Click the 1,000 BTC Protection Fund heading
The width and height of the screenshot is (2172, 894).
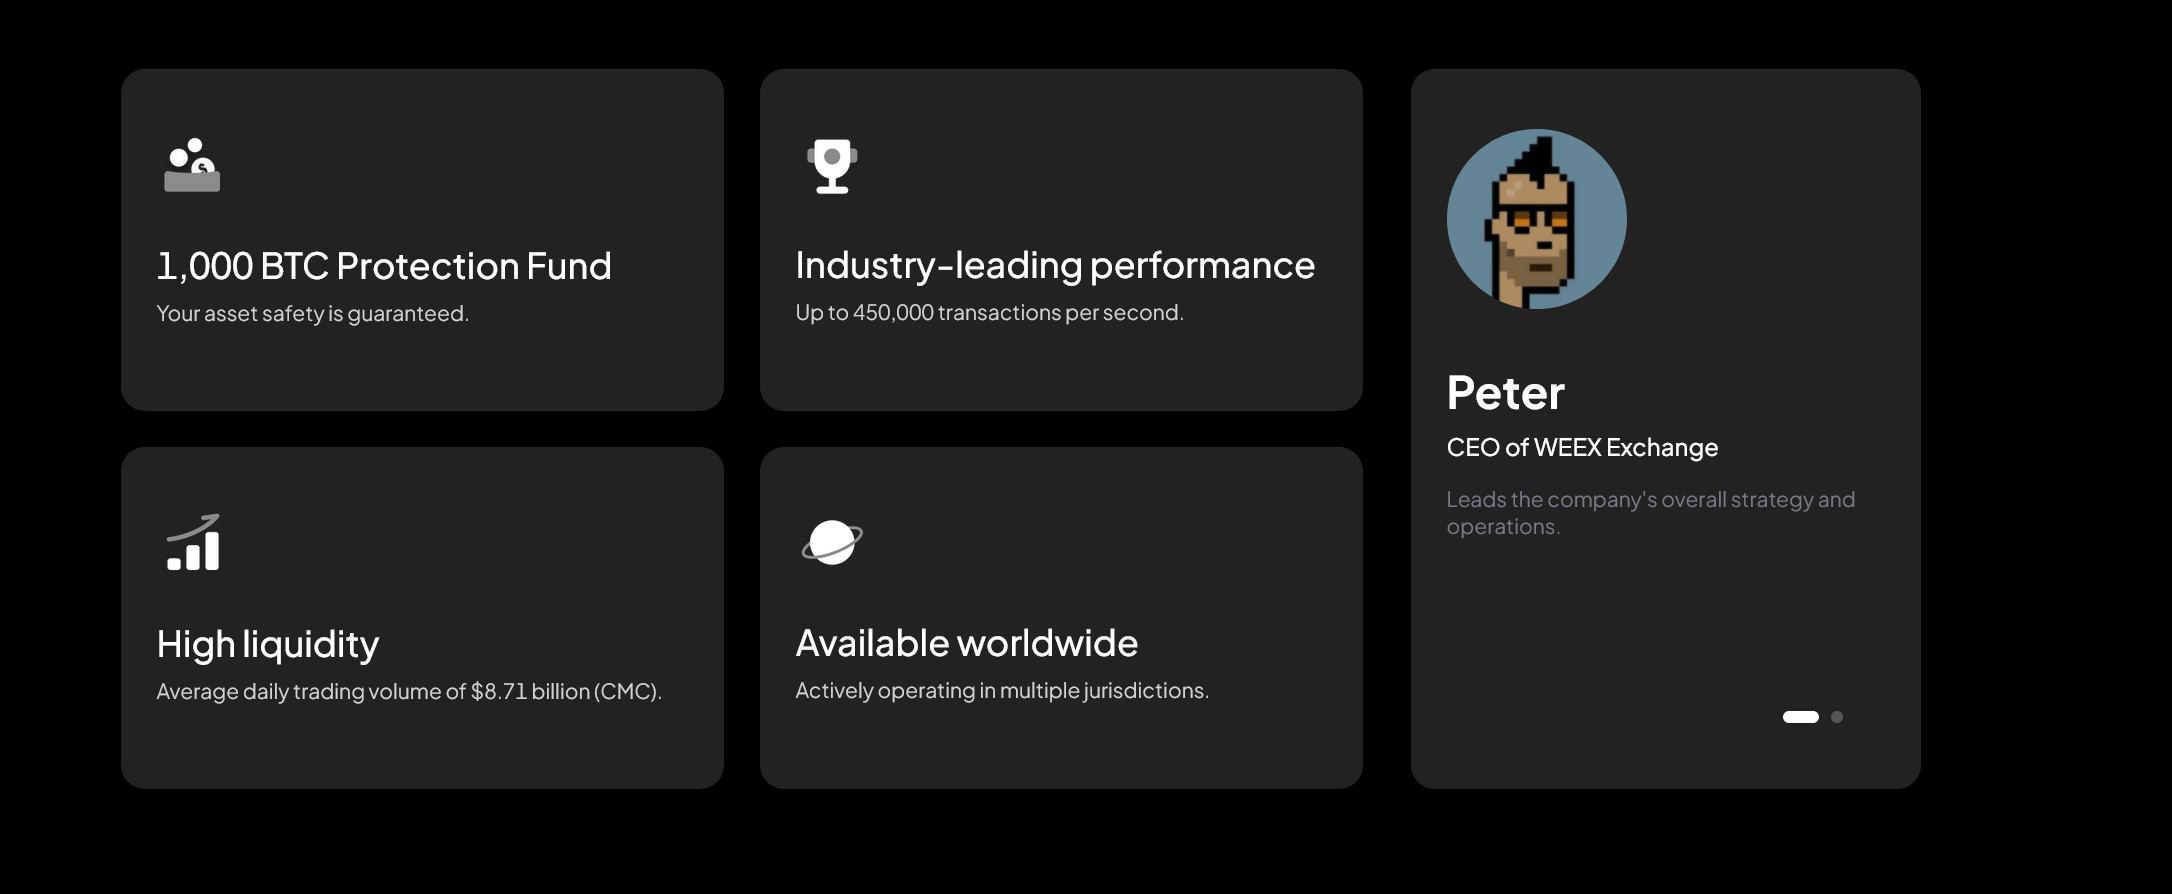click(384, 266)
